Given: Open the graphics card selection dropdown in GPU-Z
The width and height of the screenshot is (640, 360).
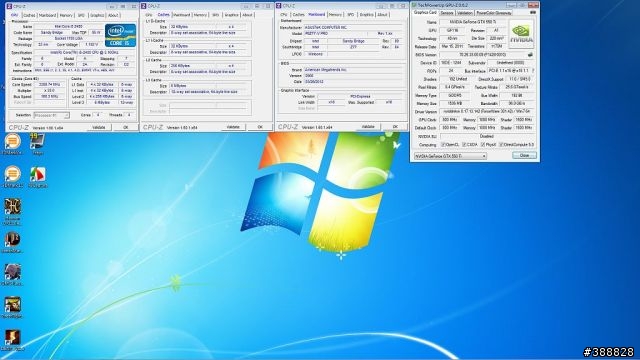Looking at the screenshot, I should coord(450,156).
